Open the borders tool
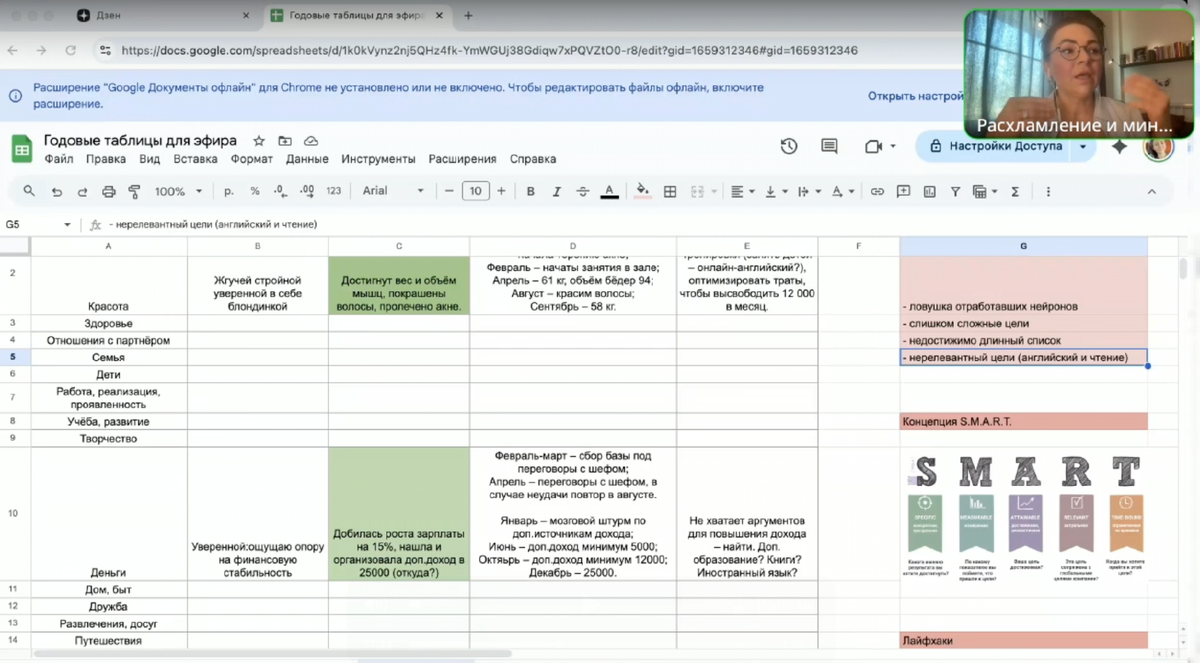Screen dimensions: 1200x663 pos(670,191)
